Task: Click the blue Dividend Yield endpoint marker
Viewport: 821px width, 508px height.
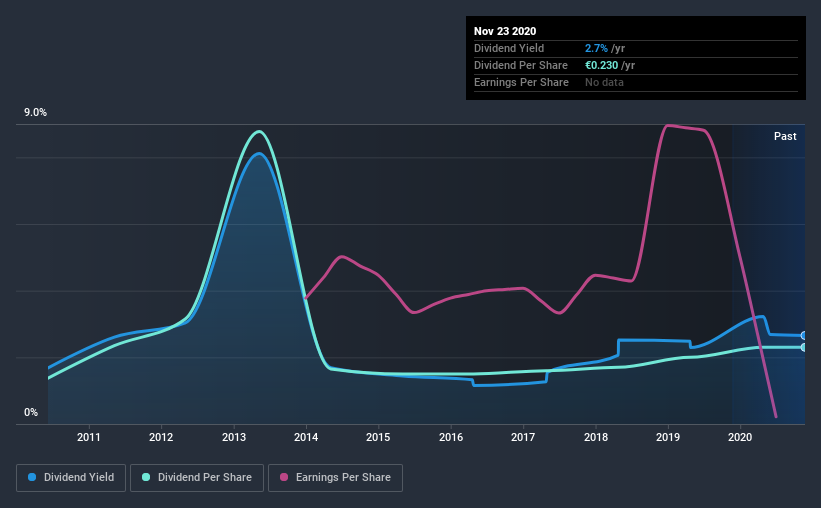Action: (804, 335)
